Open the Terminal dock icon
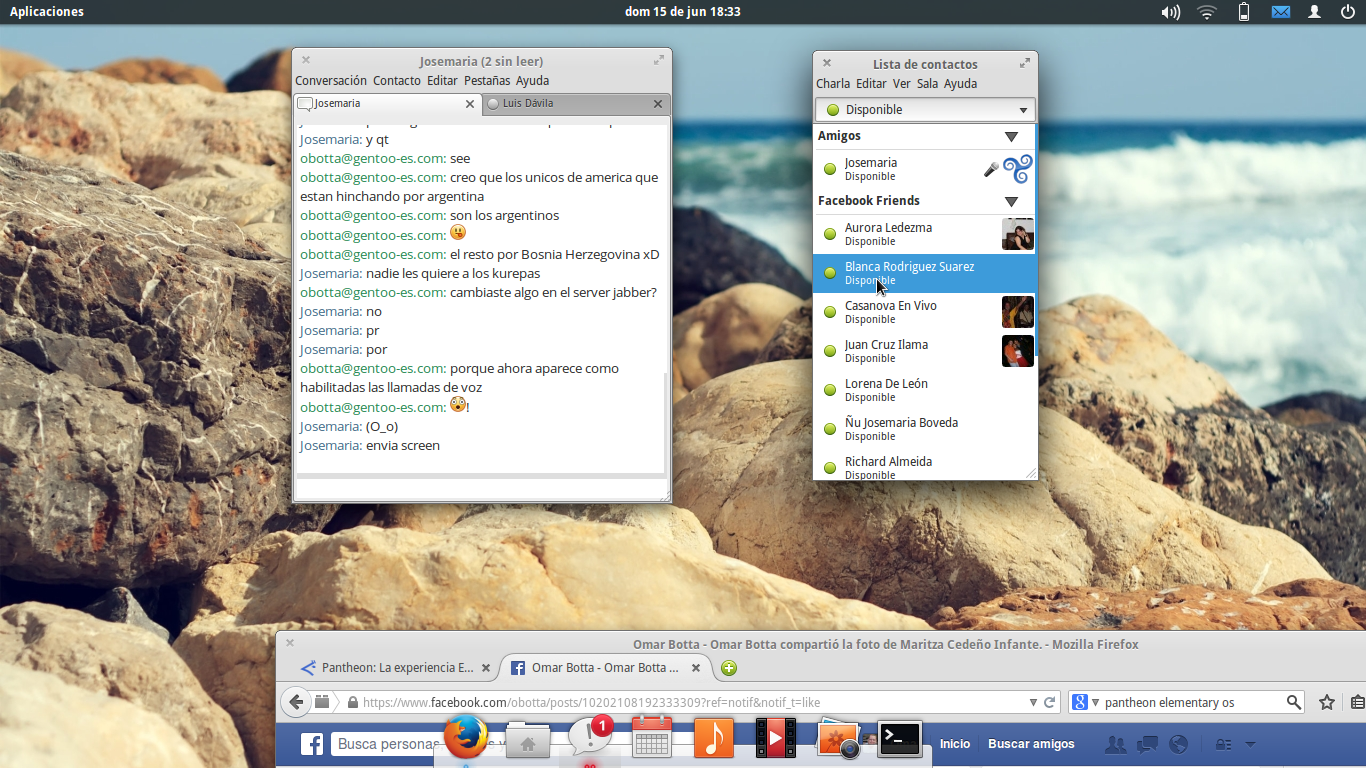The width and height of the screenshot is (1366, 768). (899, 739)
